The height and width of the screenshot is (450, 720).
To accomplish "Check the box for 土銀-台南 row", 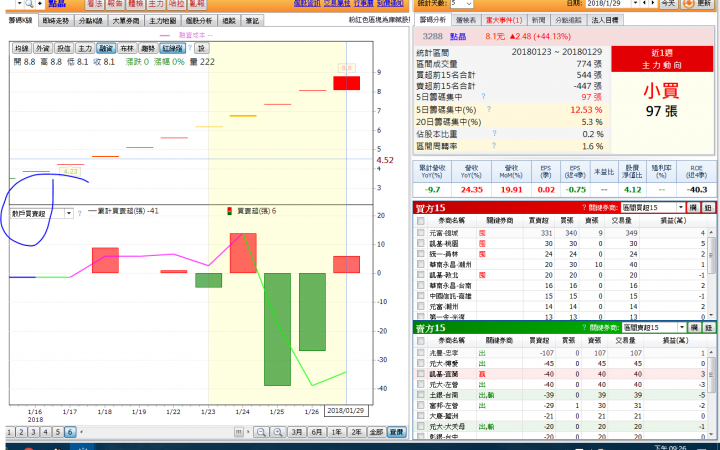I will (420, 394).
